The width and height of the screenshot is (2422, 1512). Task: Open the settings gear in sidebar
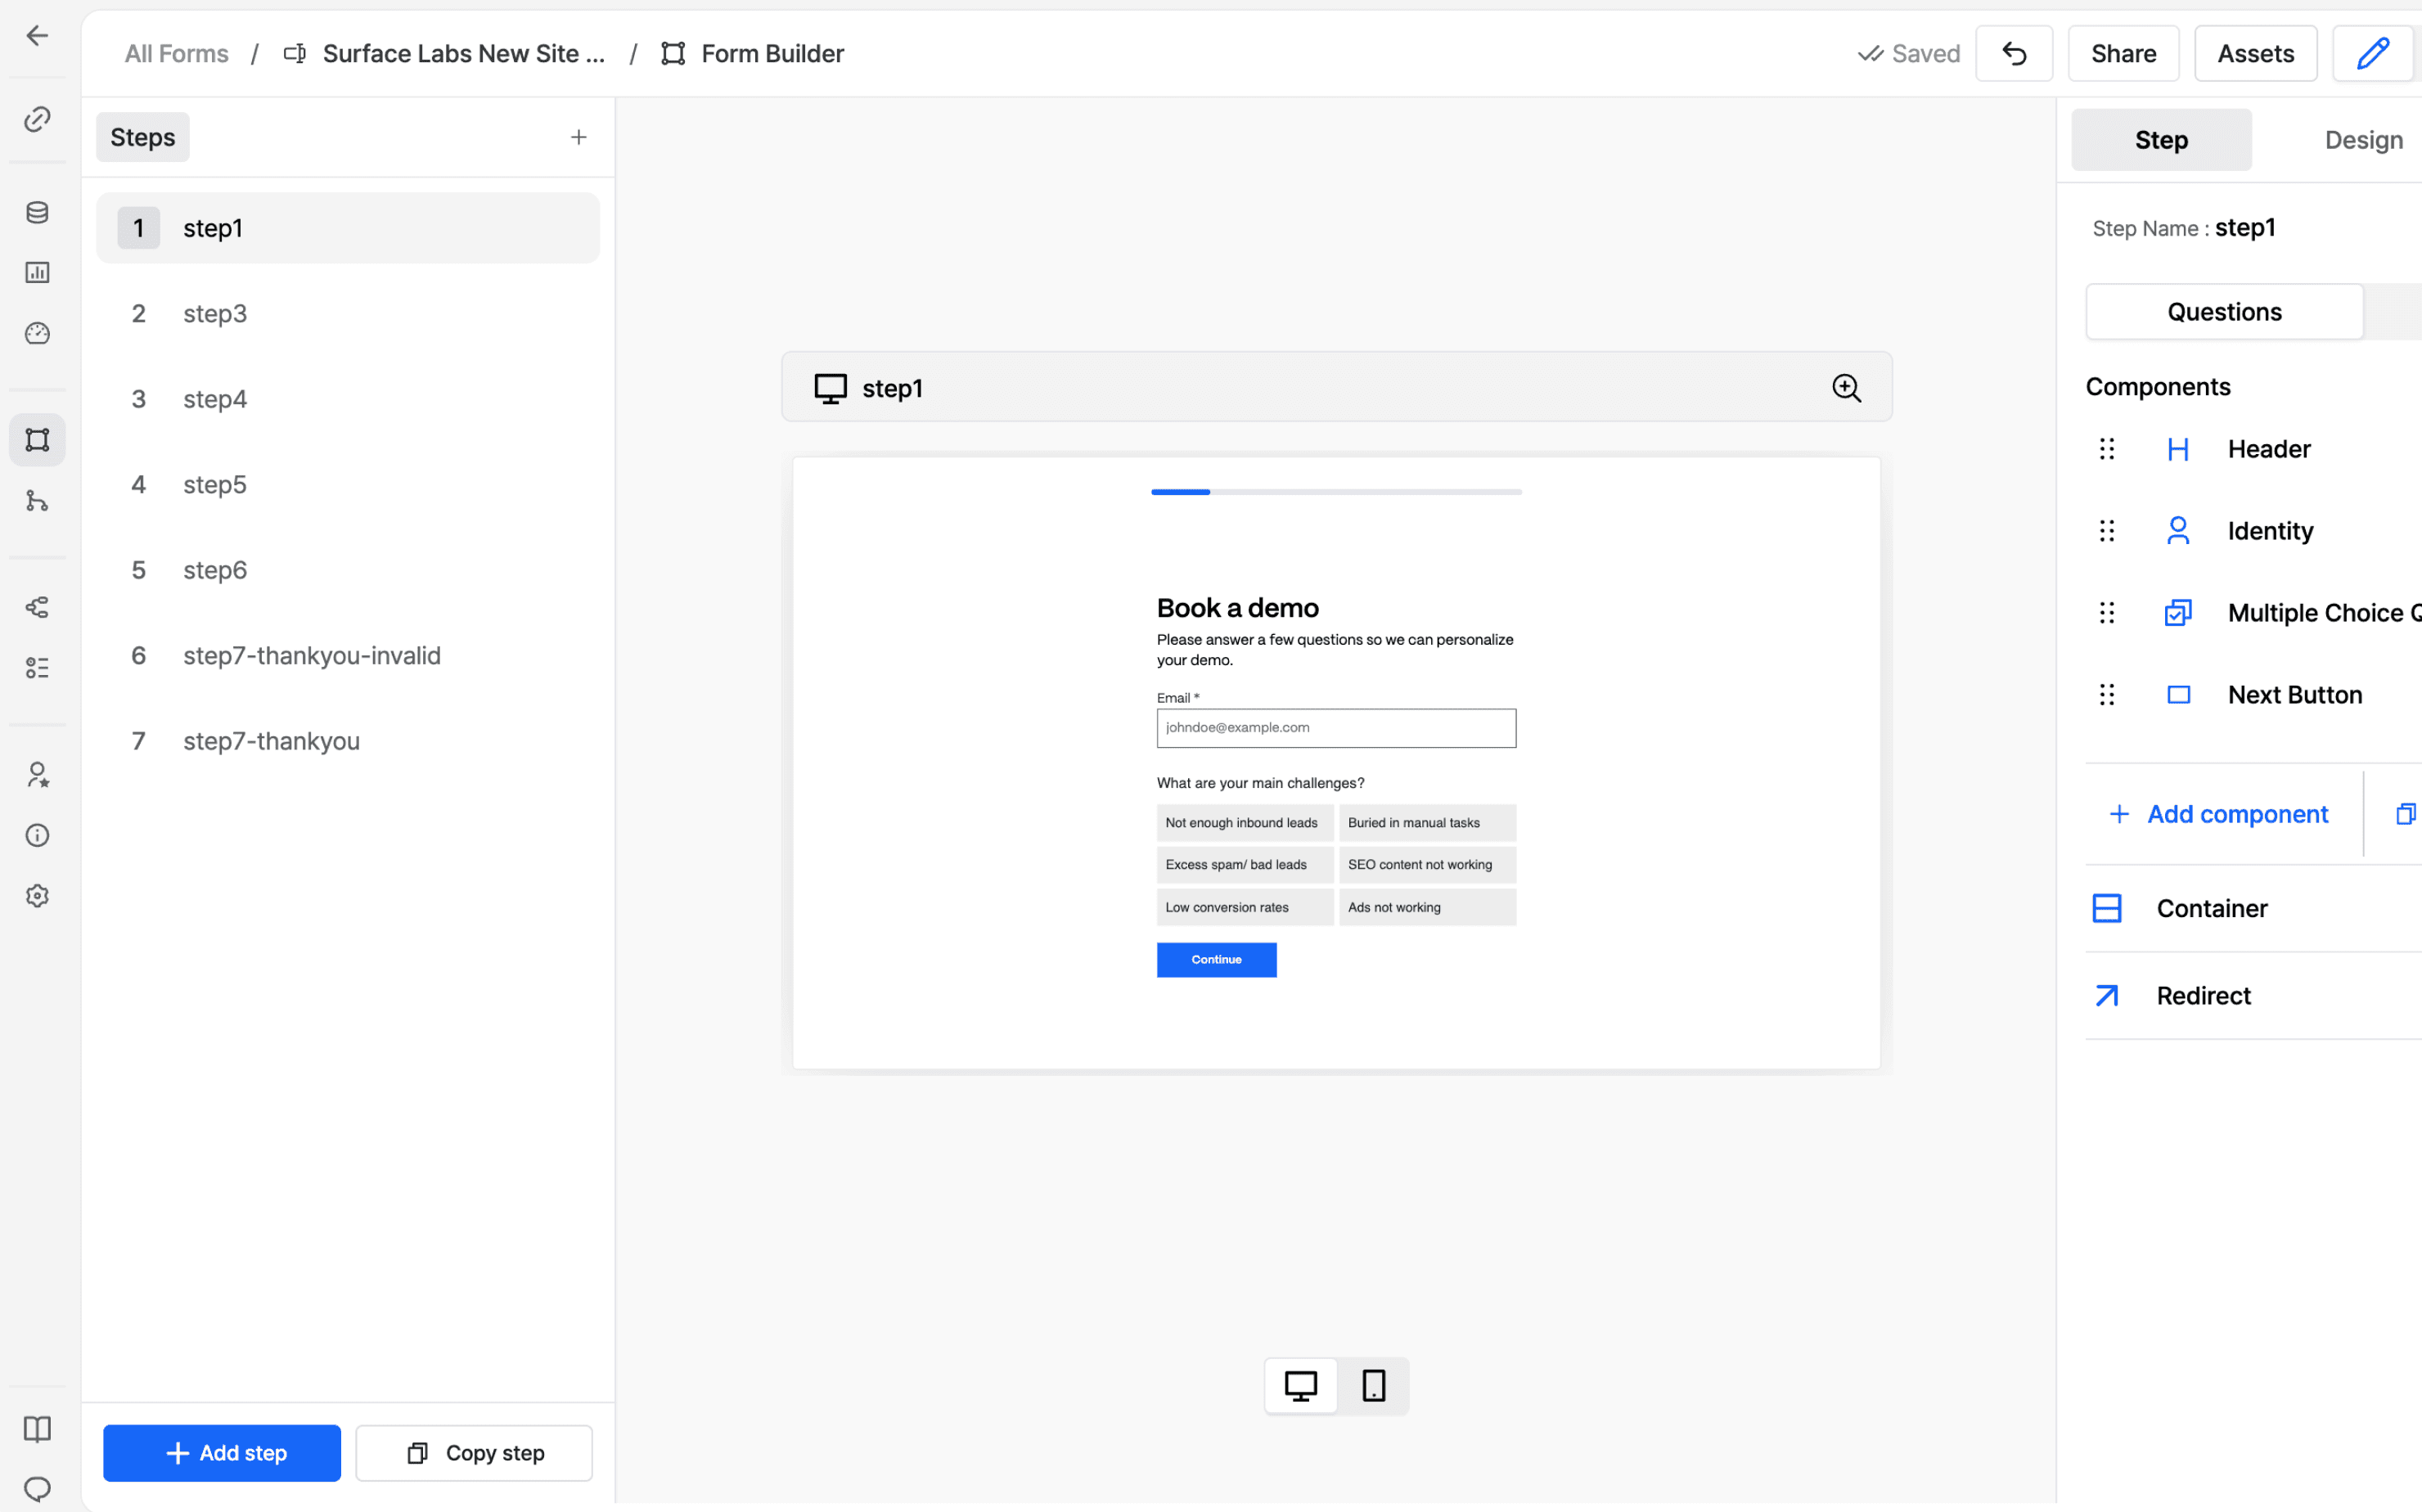(x=37, y=896)
